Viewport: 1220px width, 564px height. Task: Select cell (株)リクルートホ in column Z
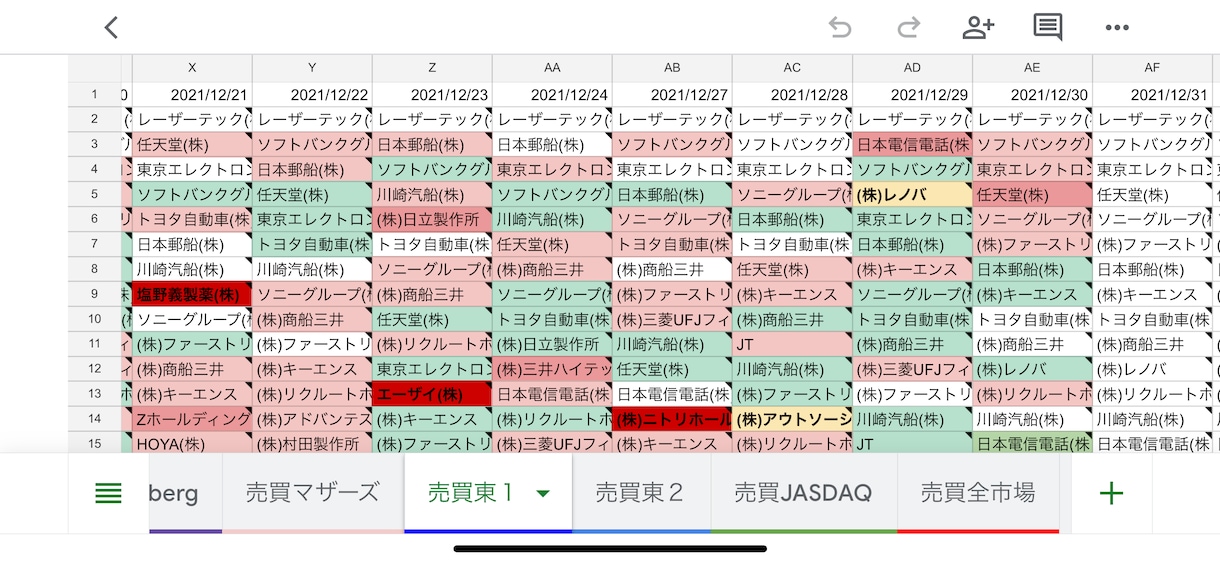(432, 345)
